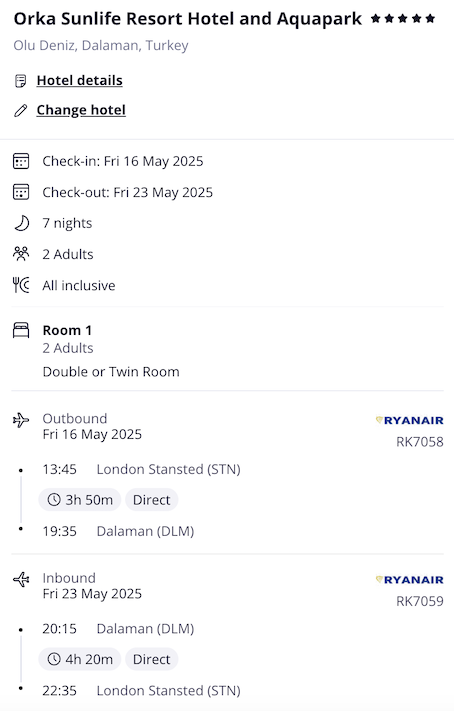Screen dimensions: 454x711
Task: Click the bed icon for Room 1
Action: pyautogui.click(x=21, y=330)
